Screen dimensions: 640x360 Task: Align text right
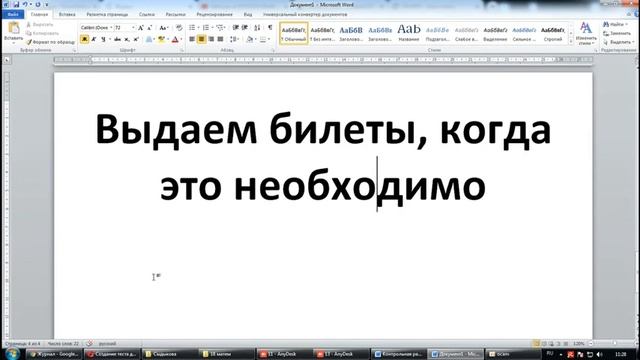coord(211,39)
